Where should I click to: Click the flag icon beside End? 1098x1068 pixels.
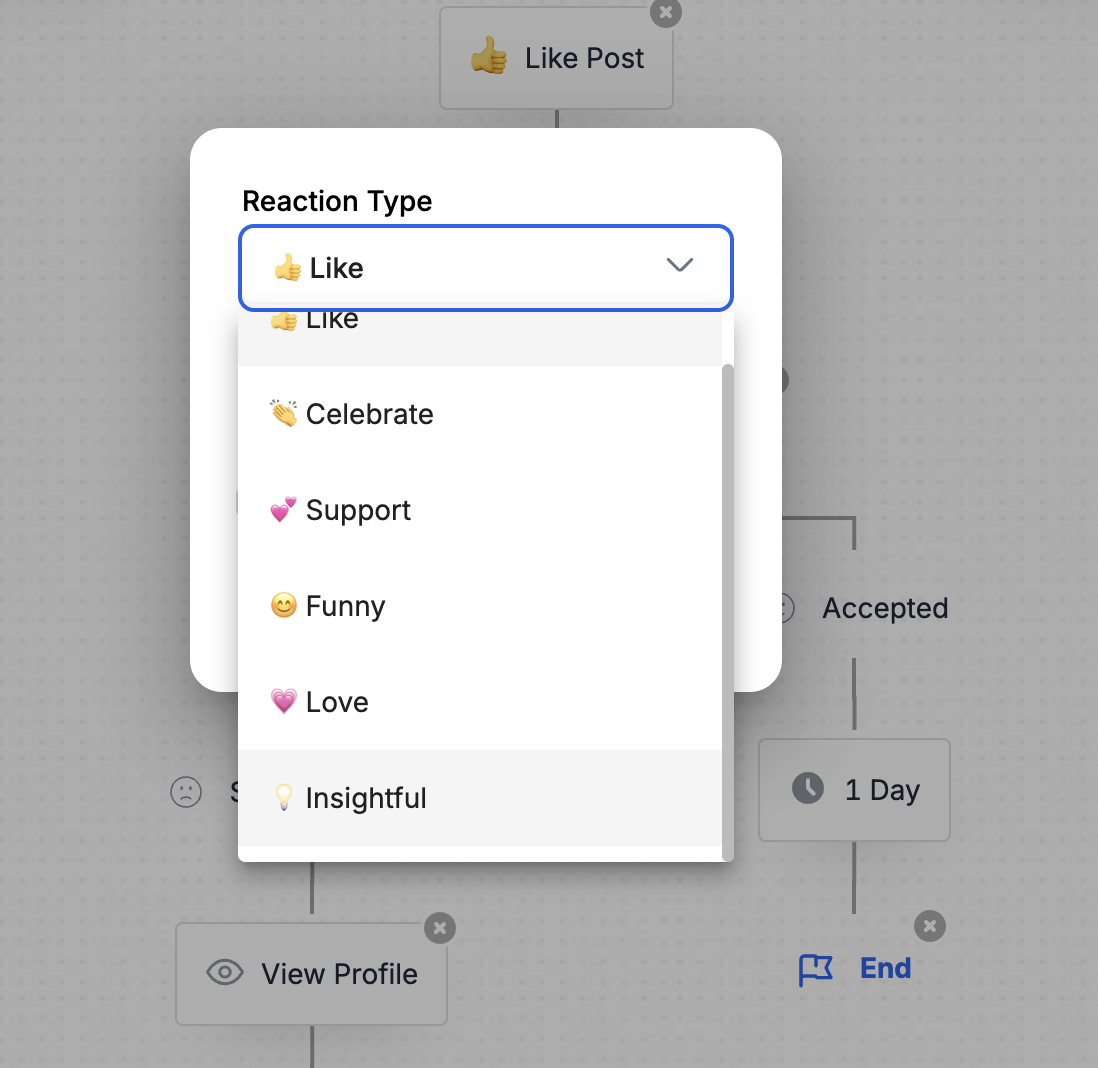[816, 969]
